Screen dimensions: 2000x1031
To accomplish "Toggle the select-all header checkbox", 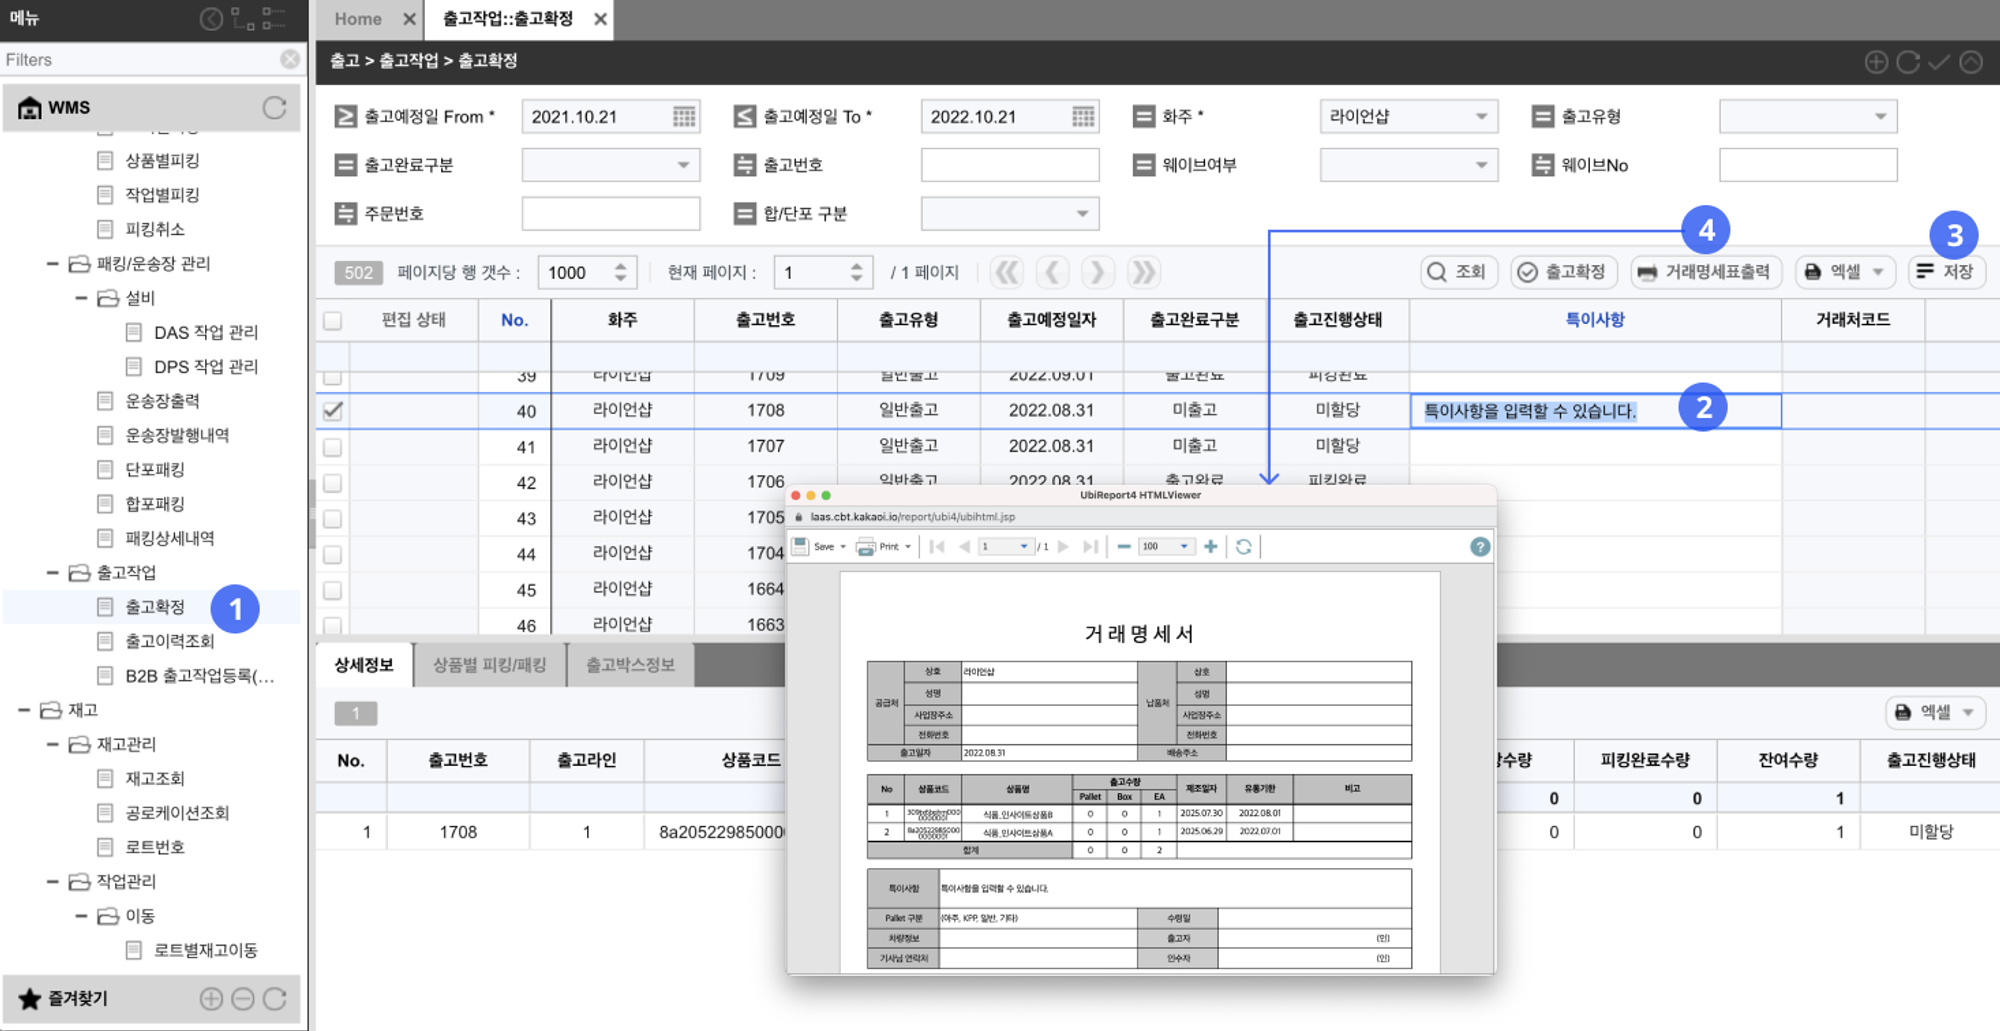I will [333, 321].
